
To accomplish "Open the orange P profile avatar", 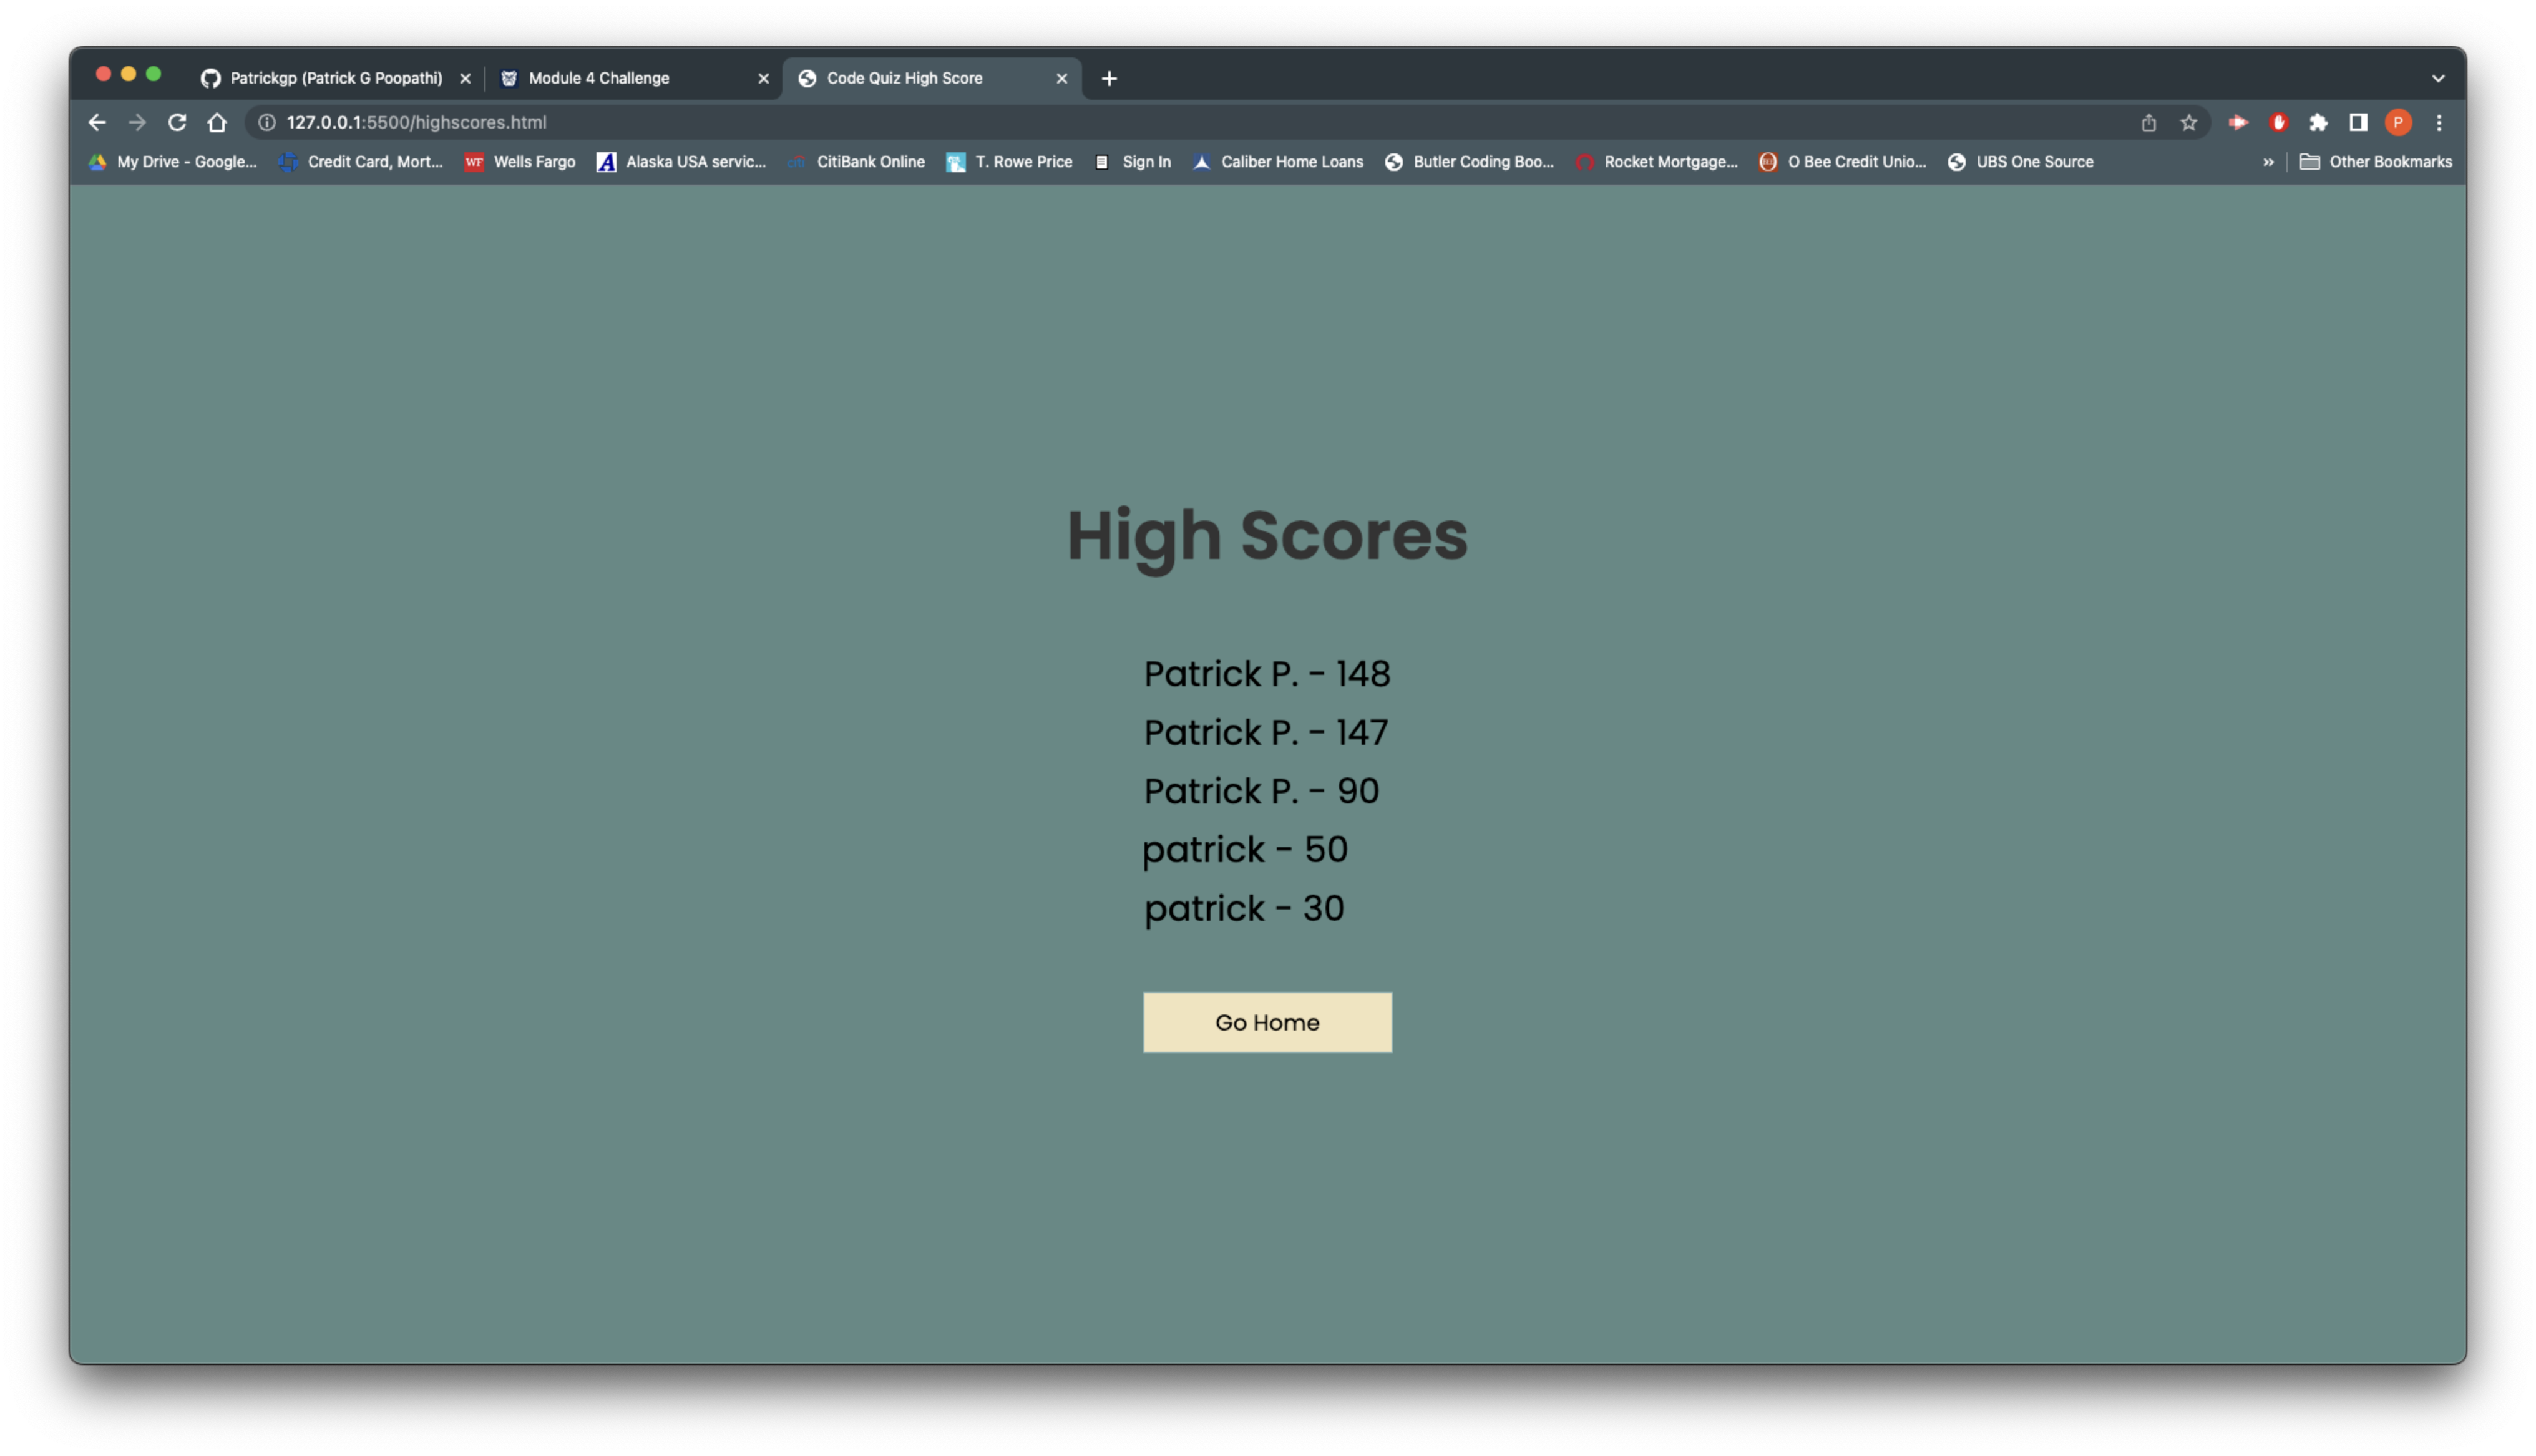I will pyautogui.click(x=2399, y=122).
